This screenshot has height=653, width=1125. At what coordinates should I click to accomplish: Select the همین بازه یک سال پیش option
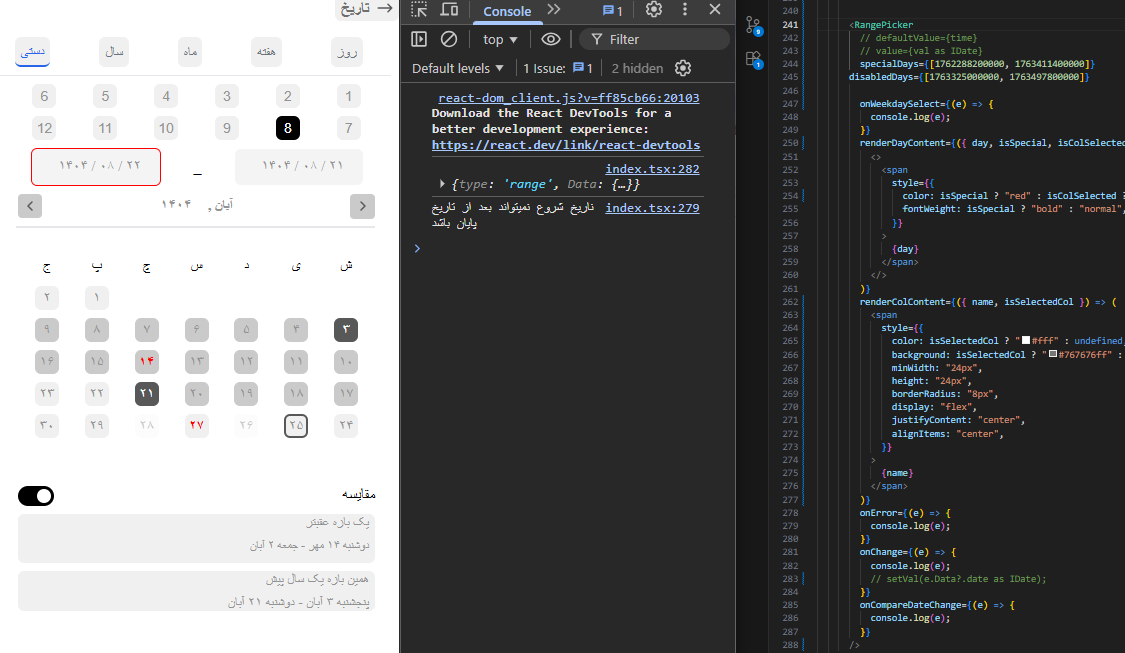pos(196,591)
